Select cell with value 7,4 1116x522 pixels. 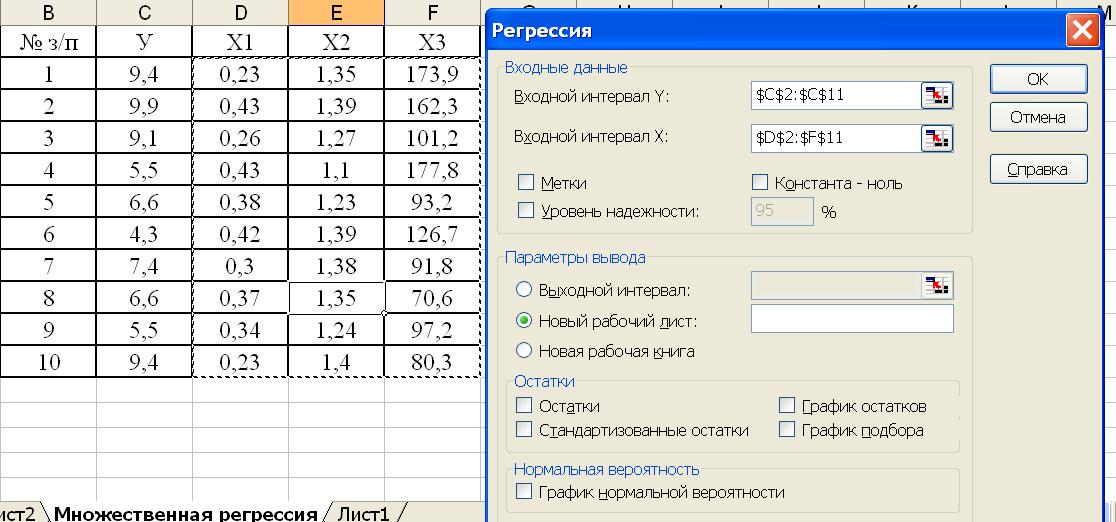click(x=144, y=266)
